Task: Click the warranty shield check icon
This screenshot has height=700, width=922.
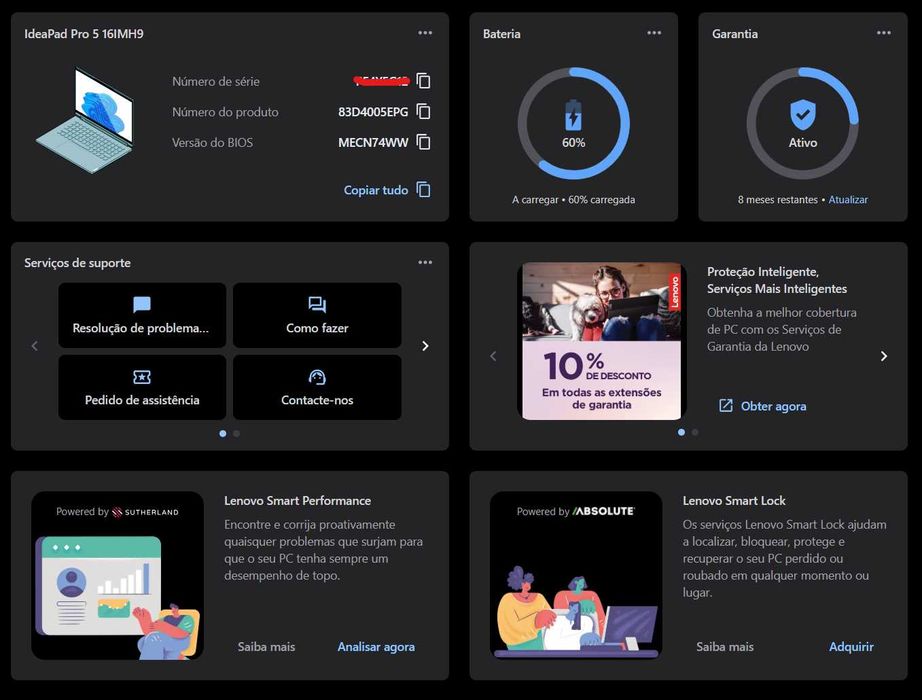Action: pos(803,115)
